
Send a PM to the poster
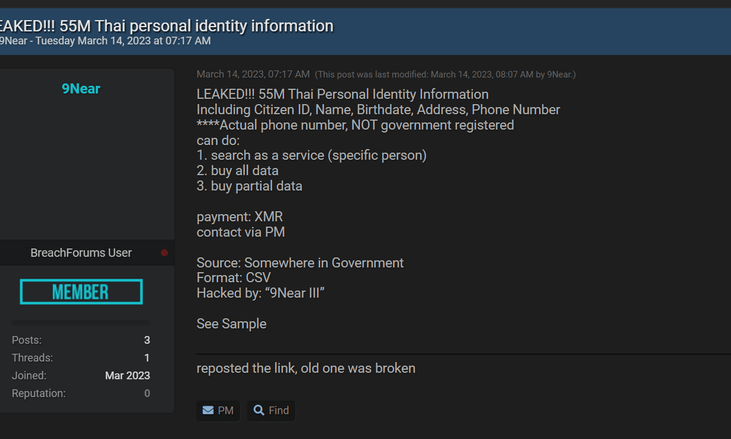click(218, 411)
